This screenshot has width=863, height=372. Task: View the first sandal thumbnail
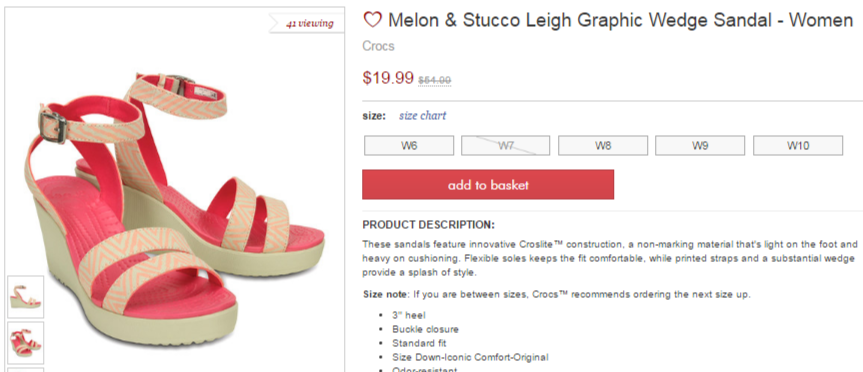click(x=25, y=297)
